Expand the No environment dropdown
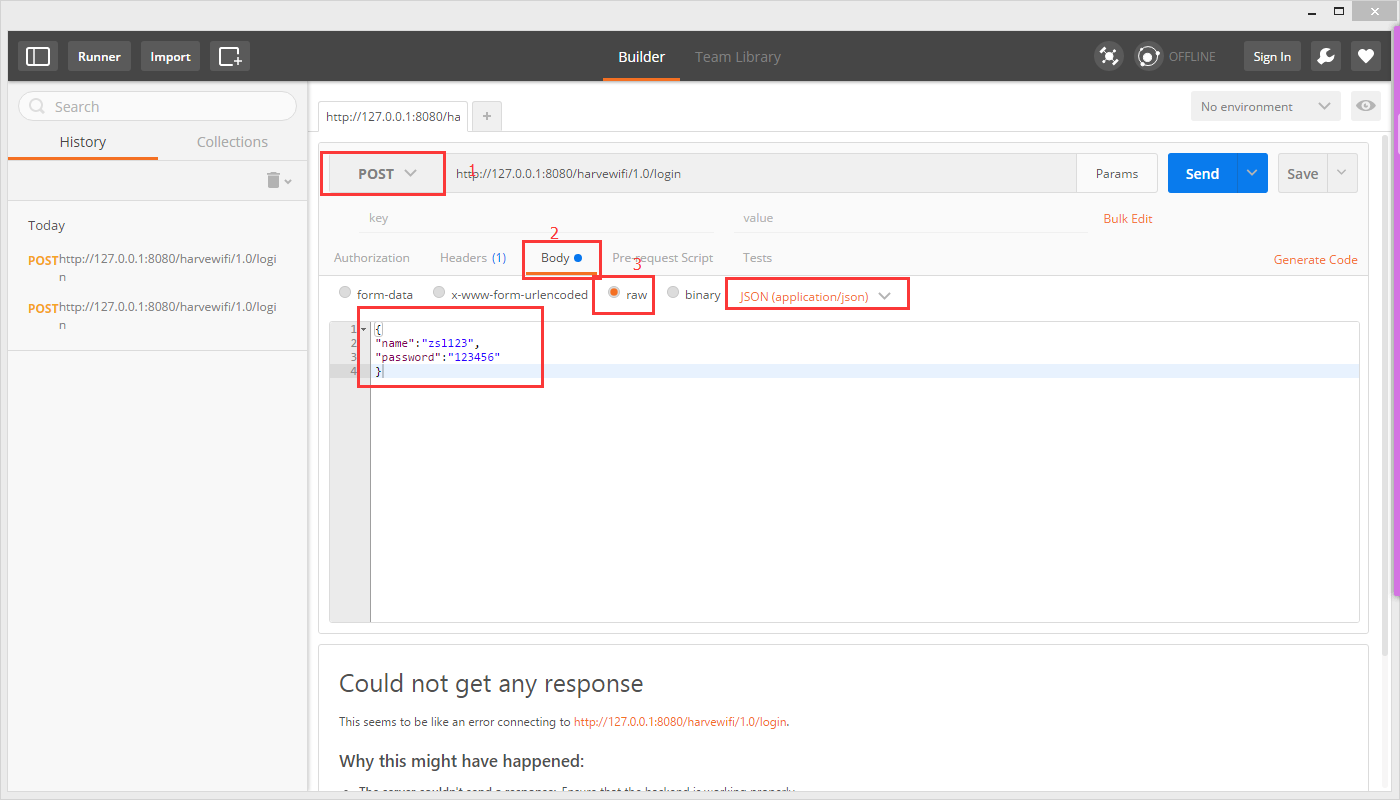 (x=1265, y=107)
